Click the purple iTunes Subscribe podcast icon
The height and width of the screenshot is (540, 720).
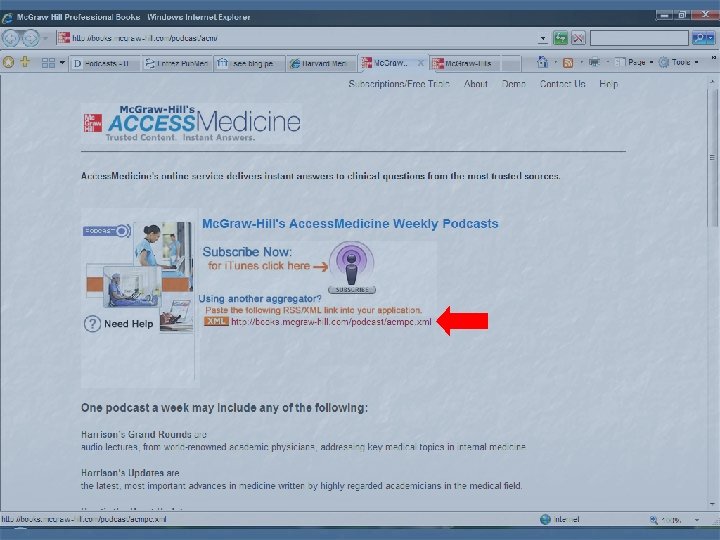point(352,268)
